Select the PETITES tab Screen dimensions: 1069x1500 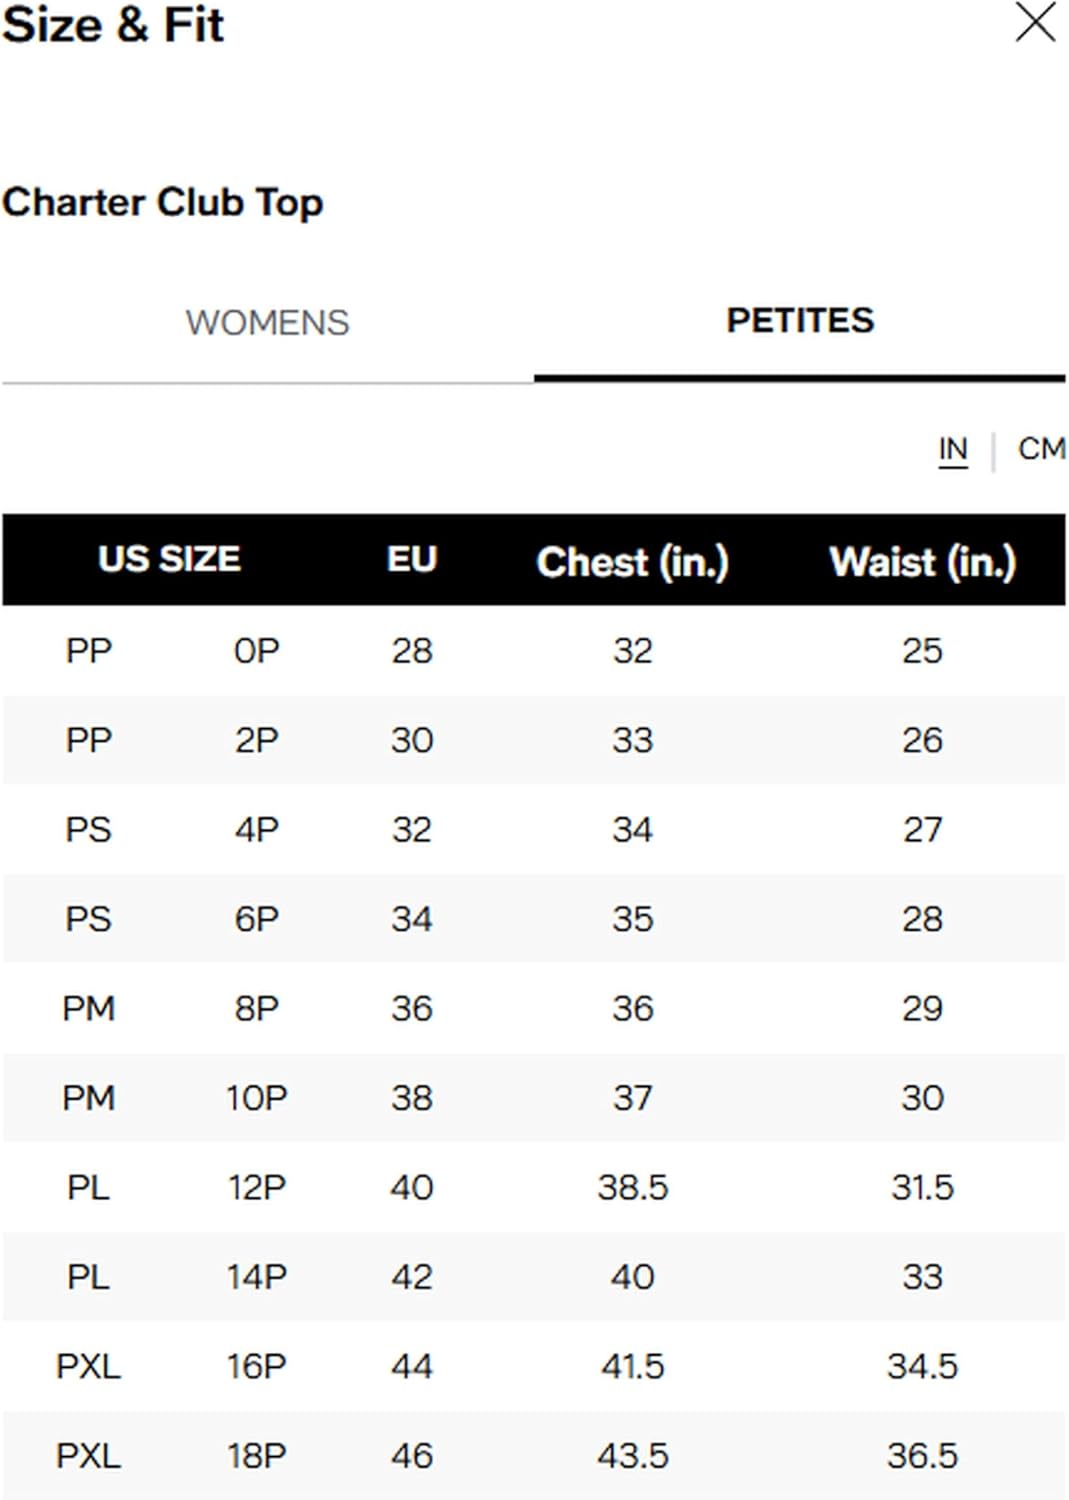pos(800,321)
